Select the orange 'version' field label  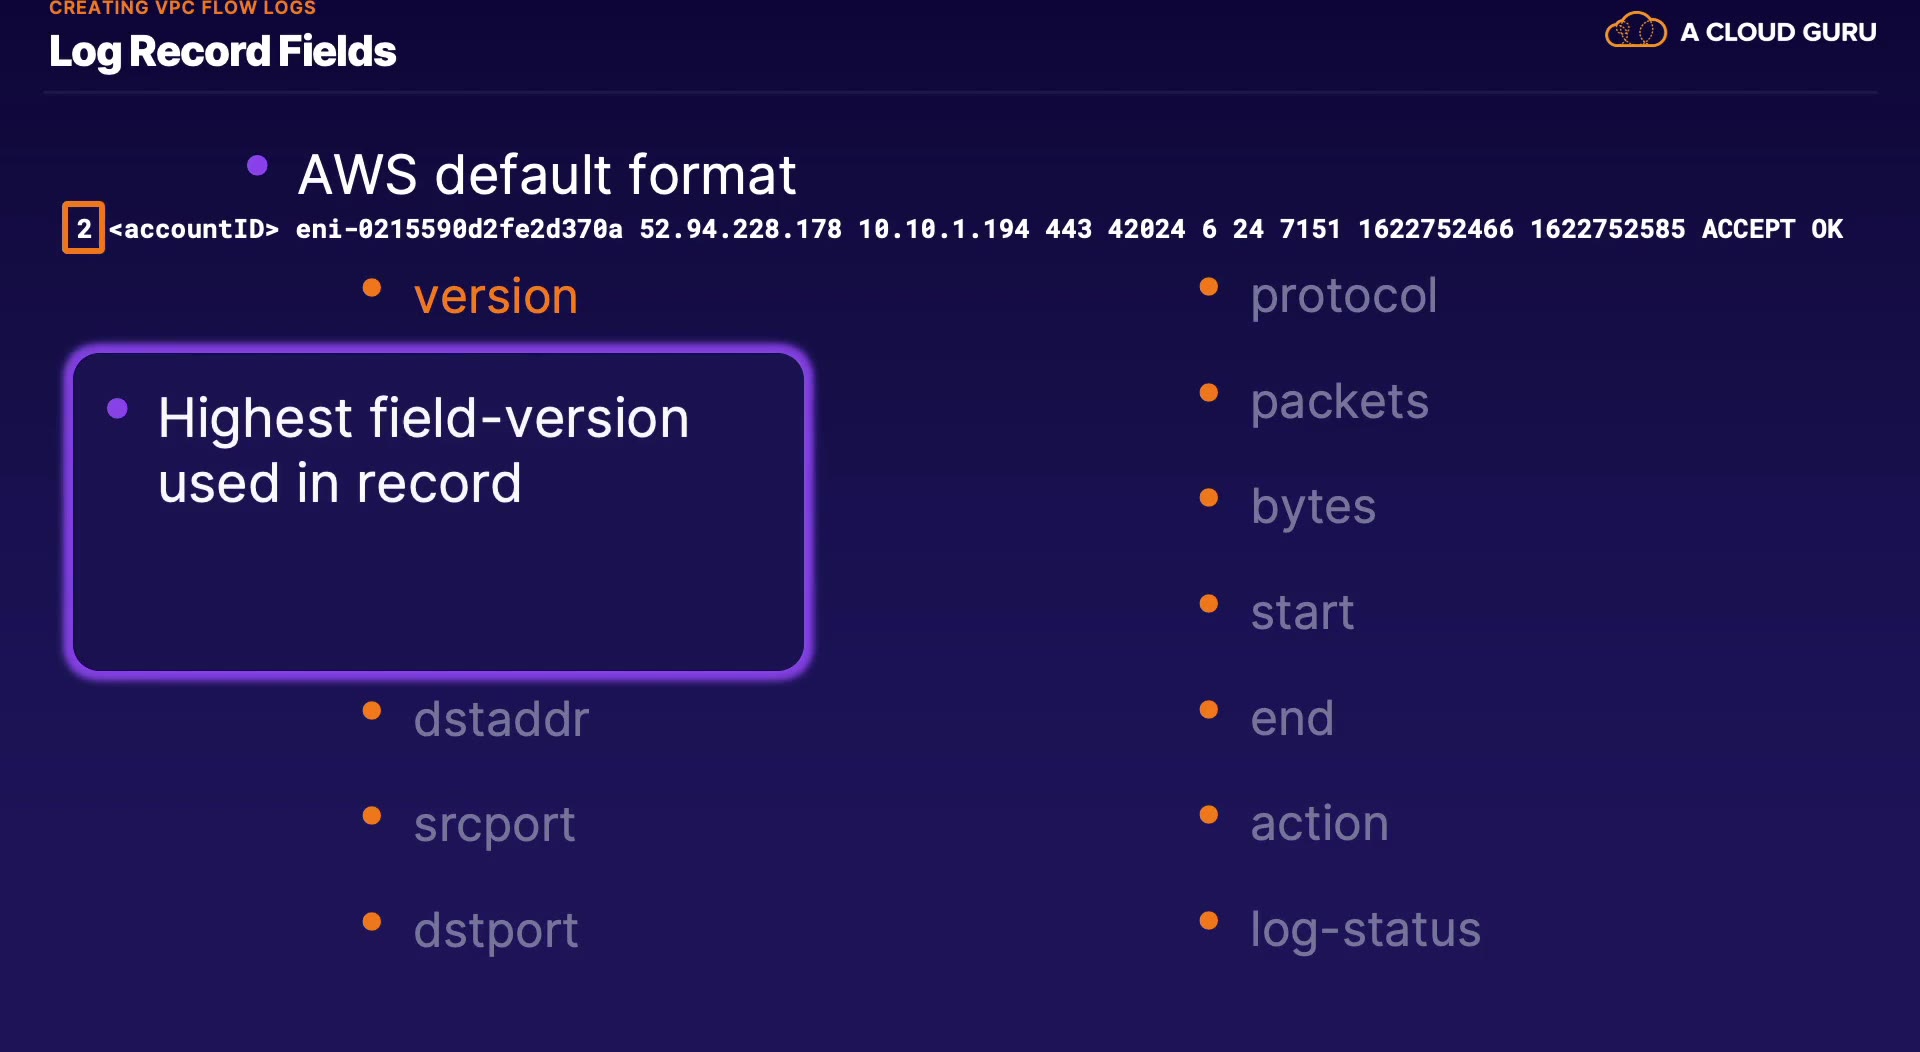pos(496,297)
